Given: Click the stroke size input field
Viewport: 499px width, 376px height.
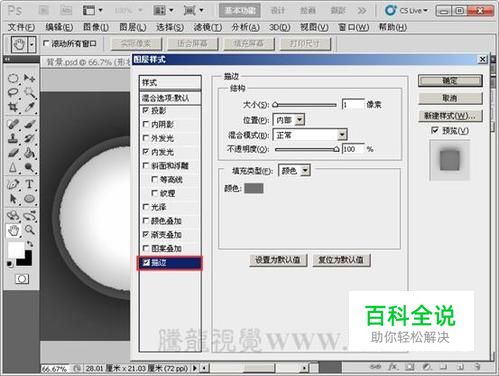Looking at the screenshot, I should [353, 105].
